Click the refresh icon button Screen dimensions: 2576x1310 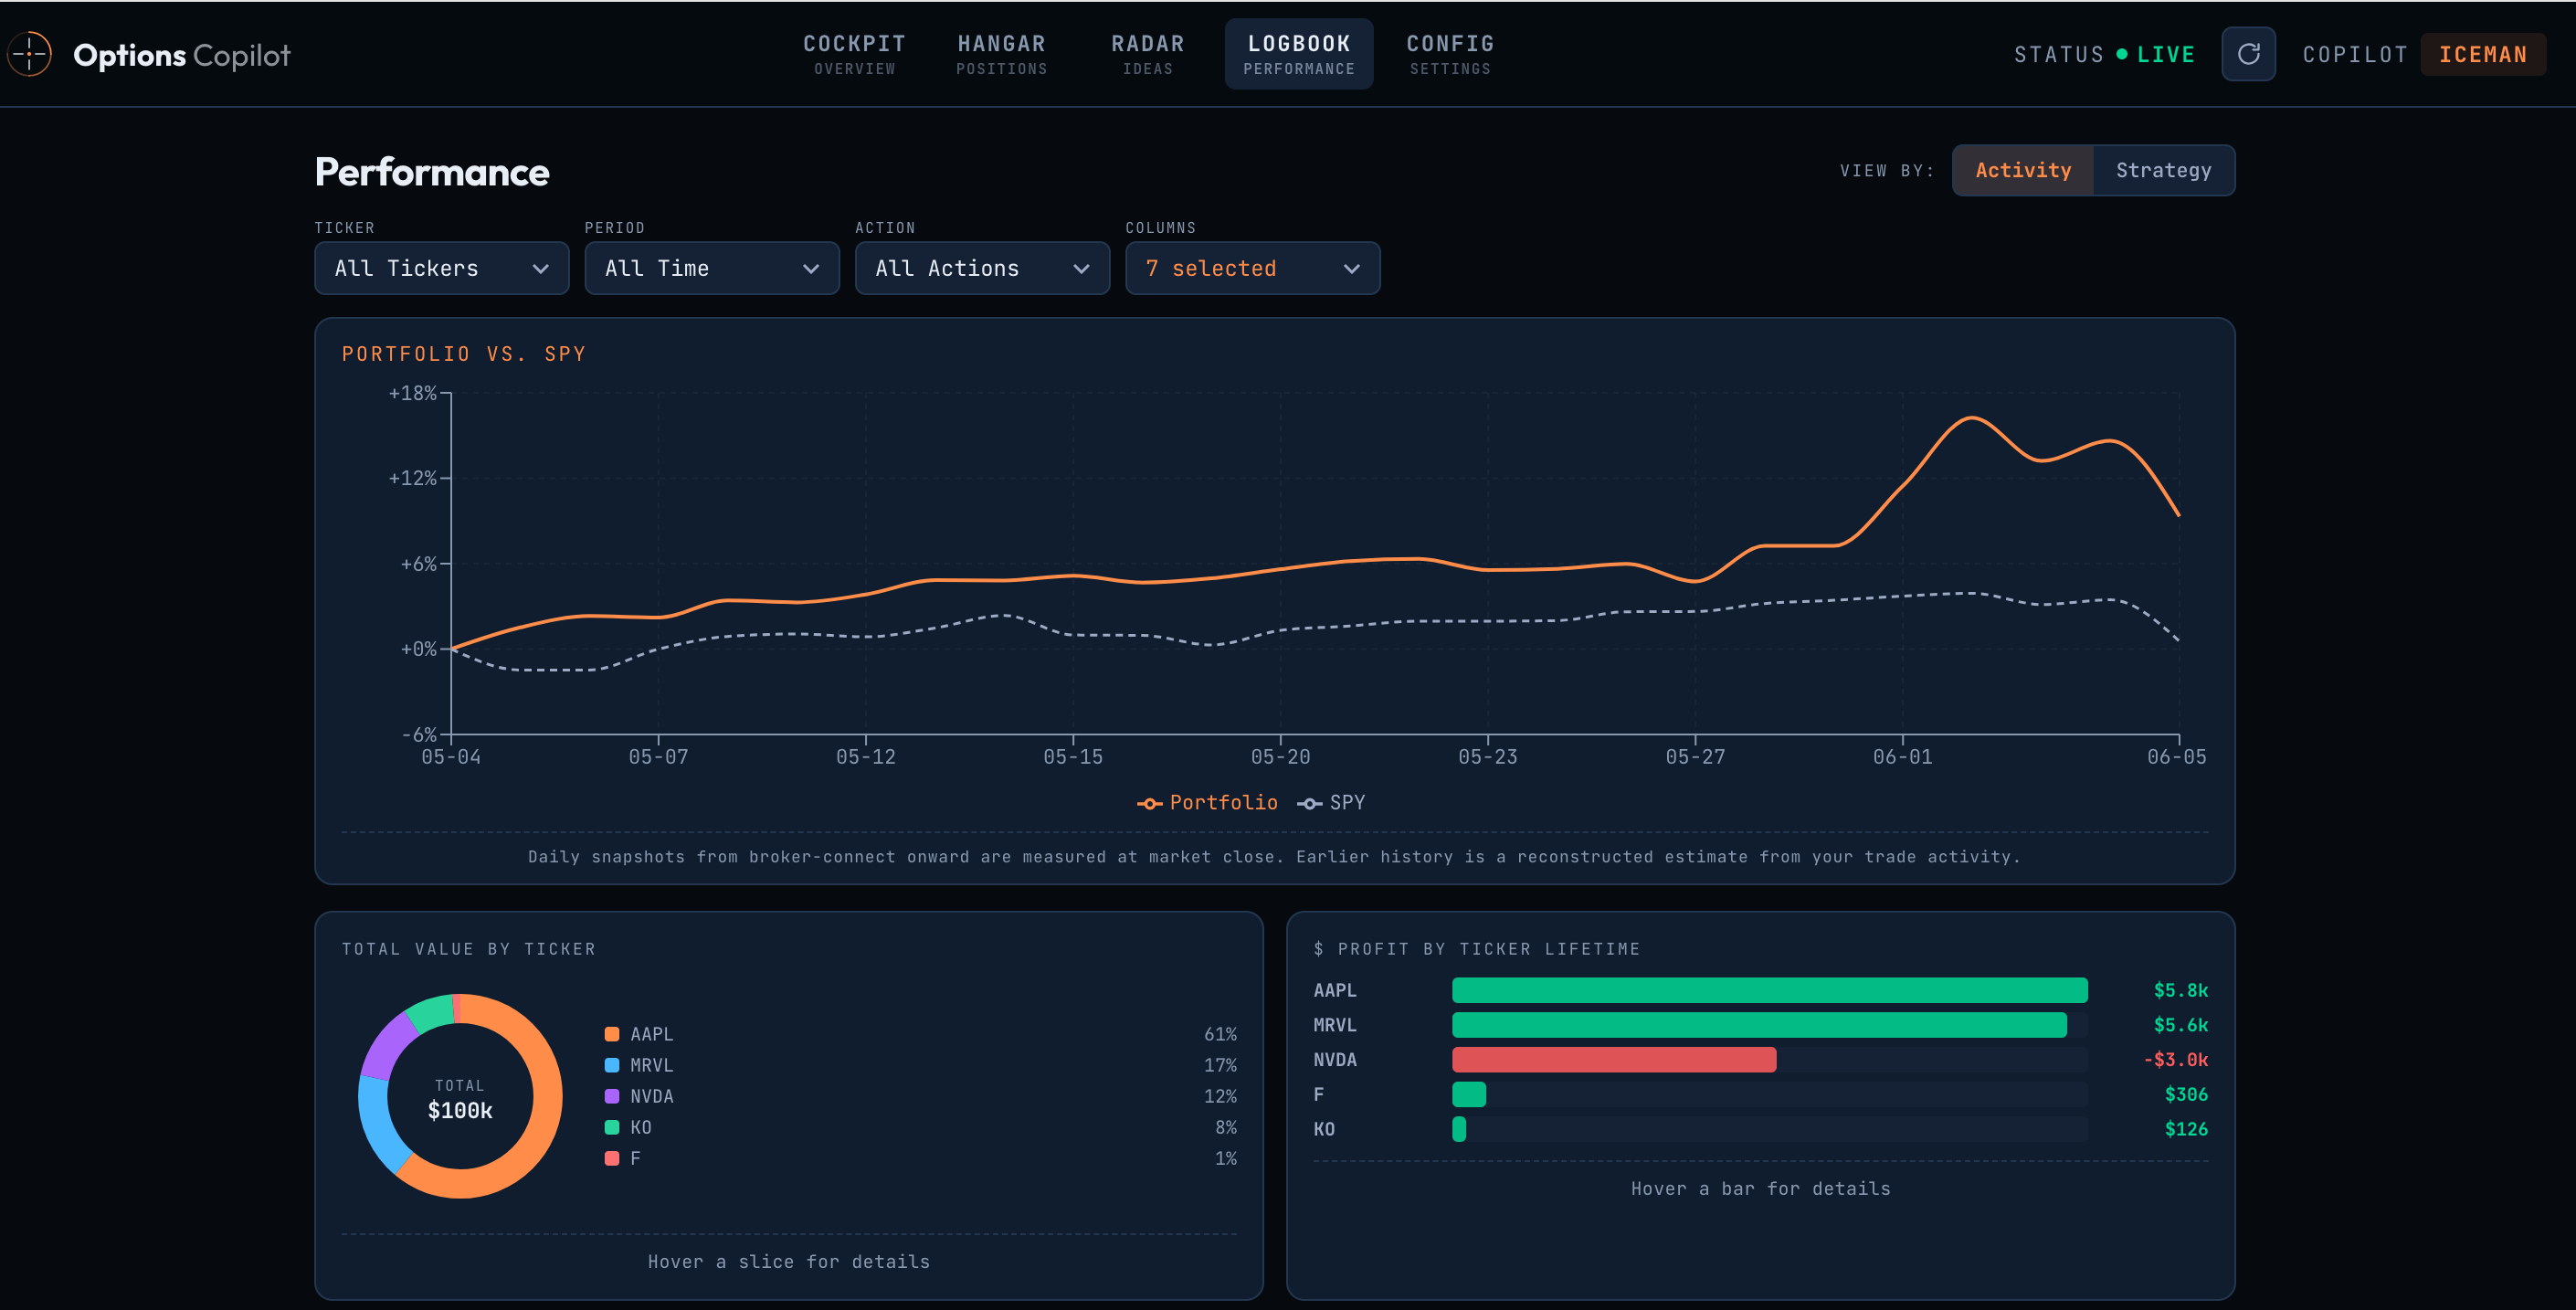2248,54
